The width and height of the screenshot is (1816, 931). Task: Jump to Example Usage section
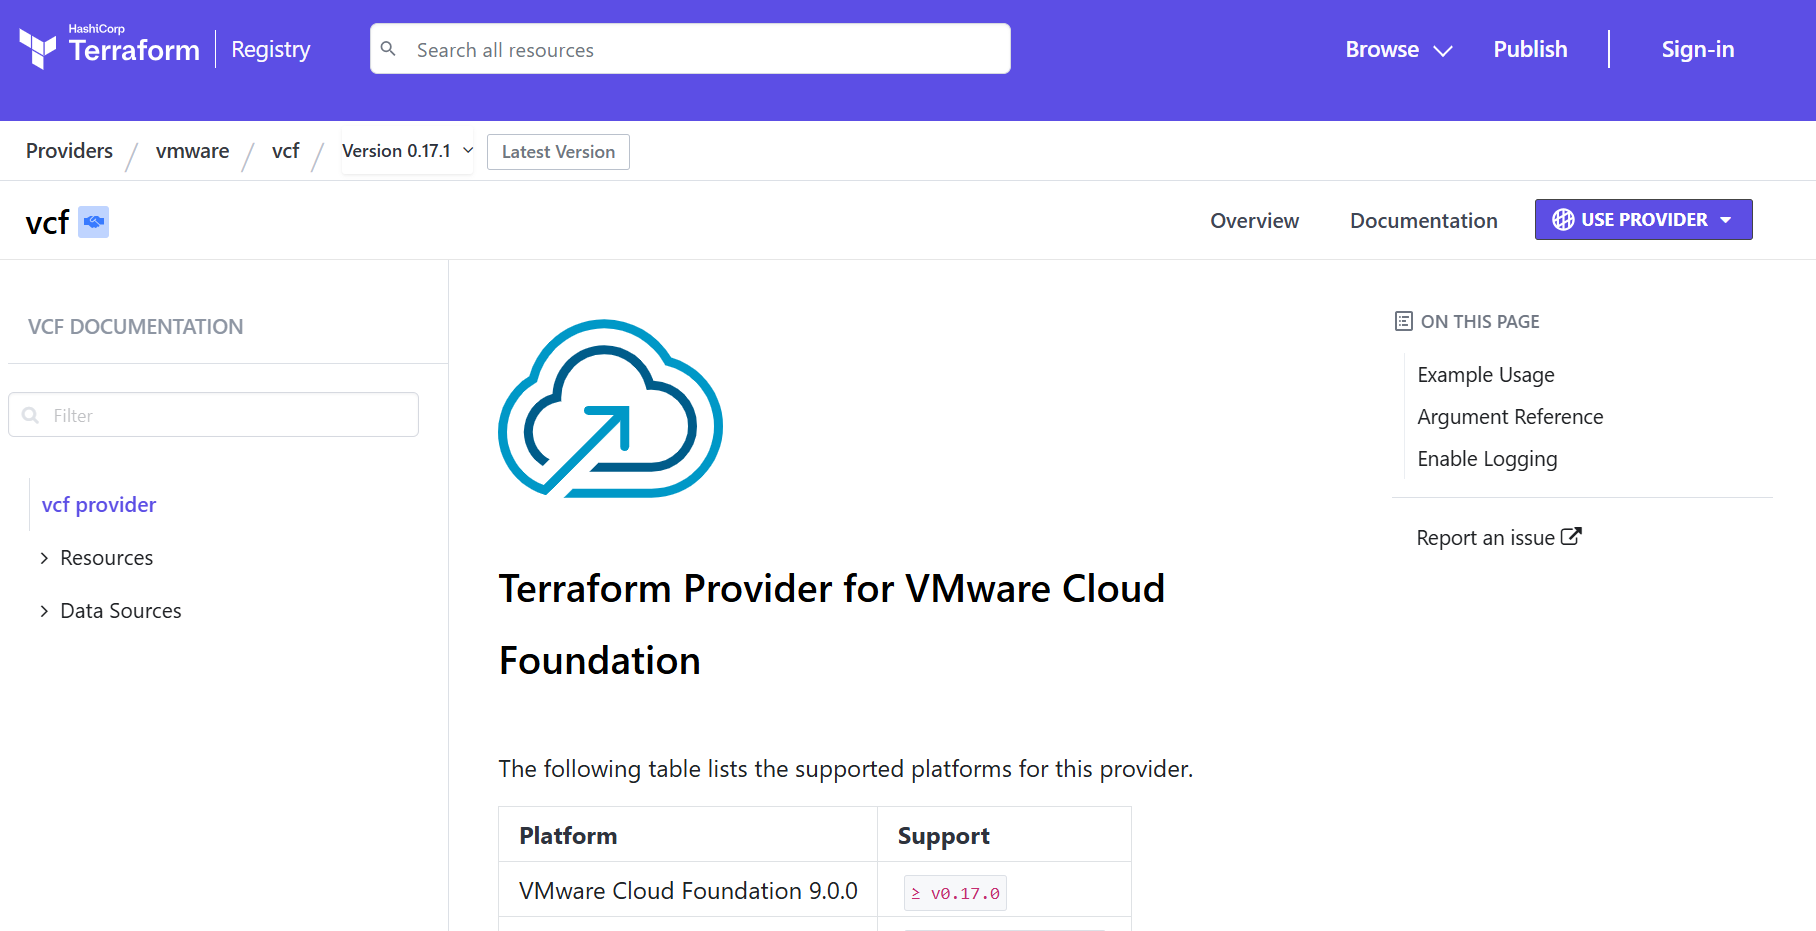click(1485, 375)
